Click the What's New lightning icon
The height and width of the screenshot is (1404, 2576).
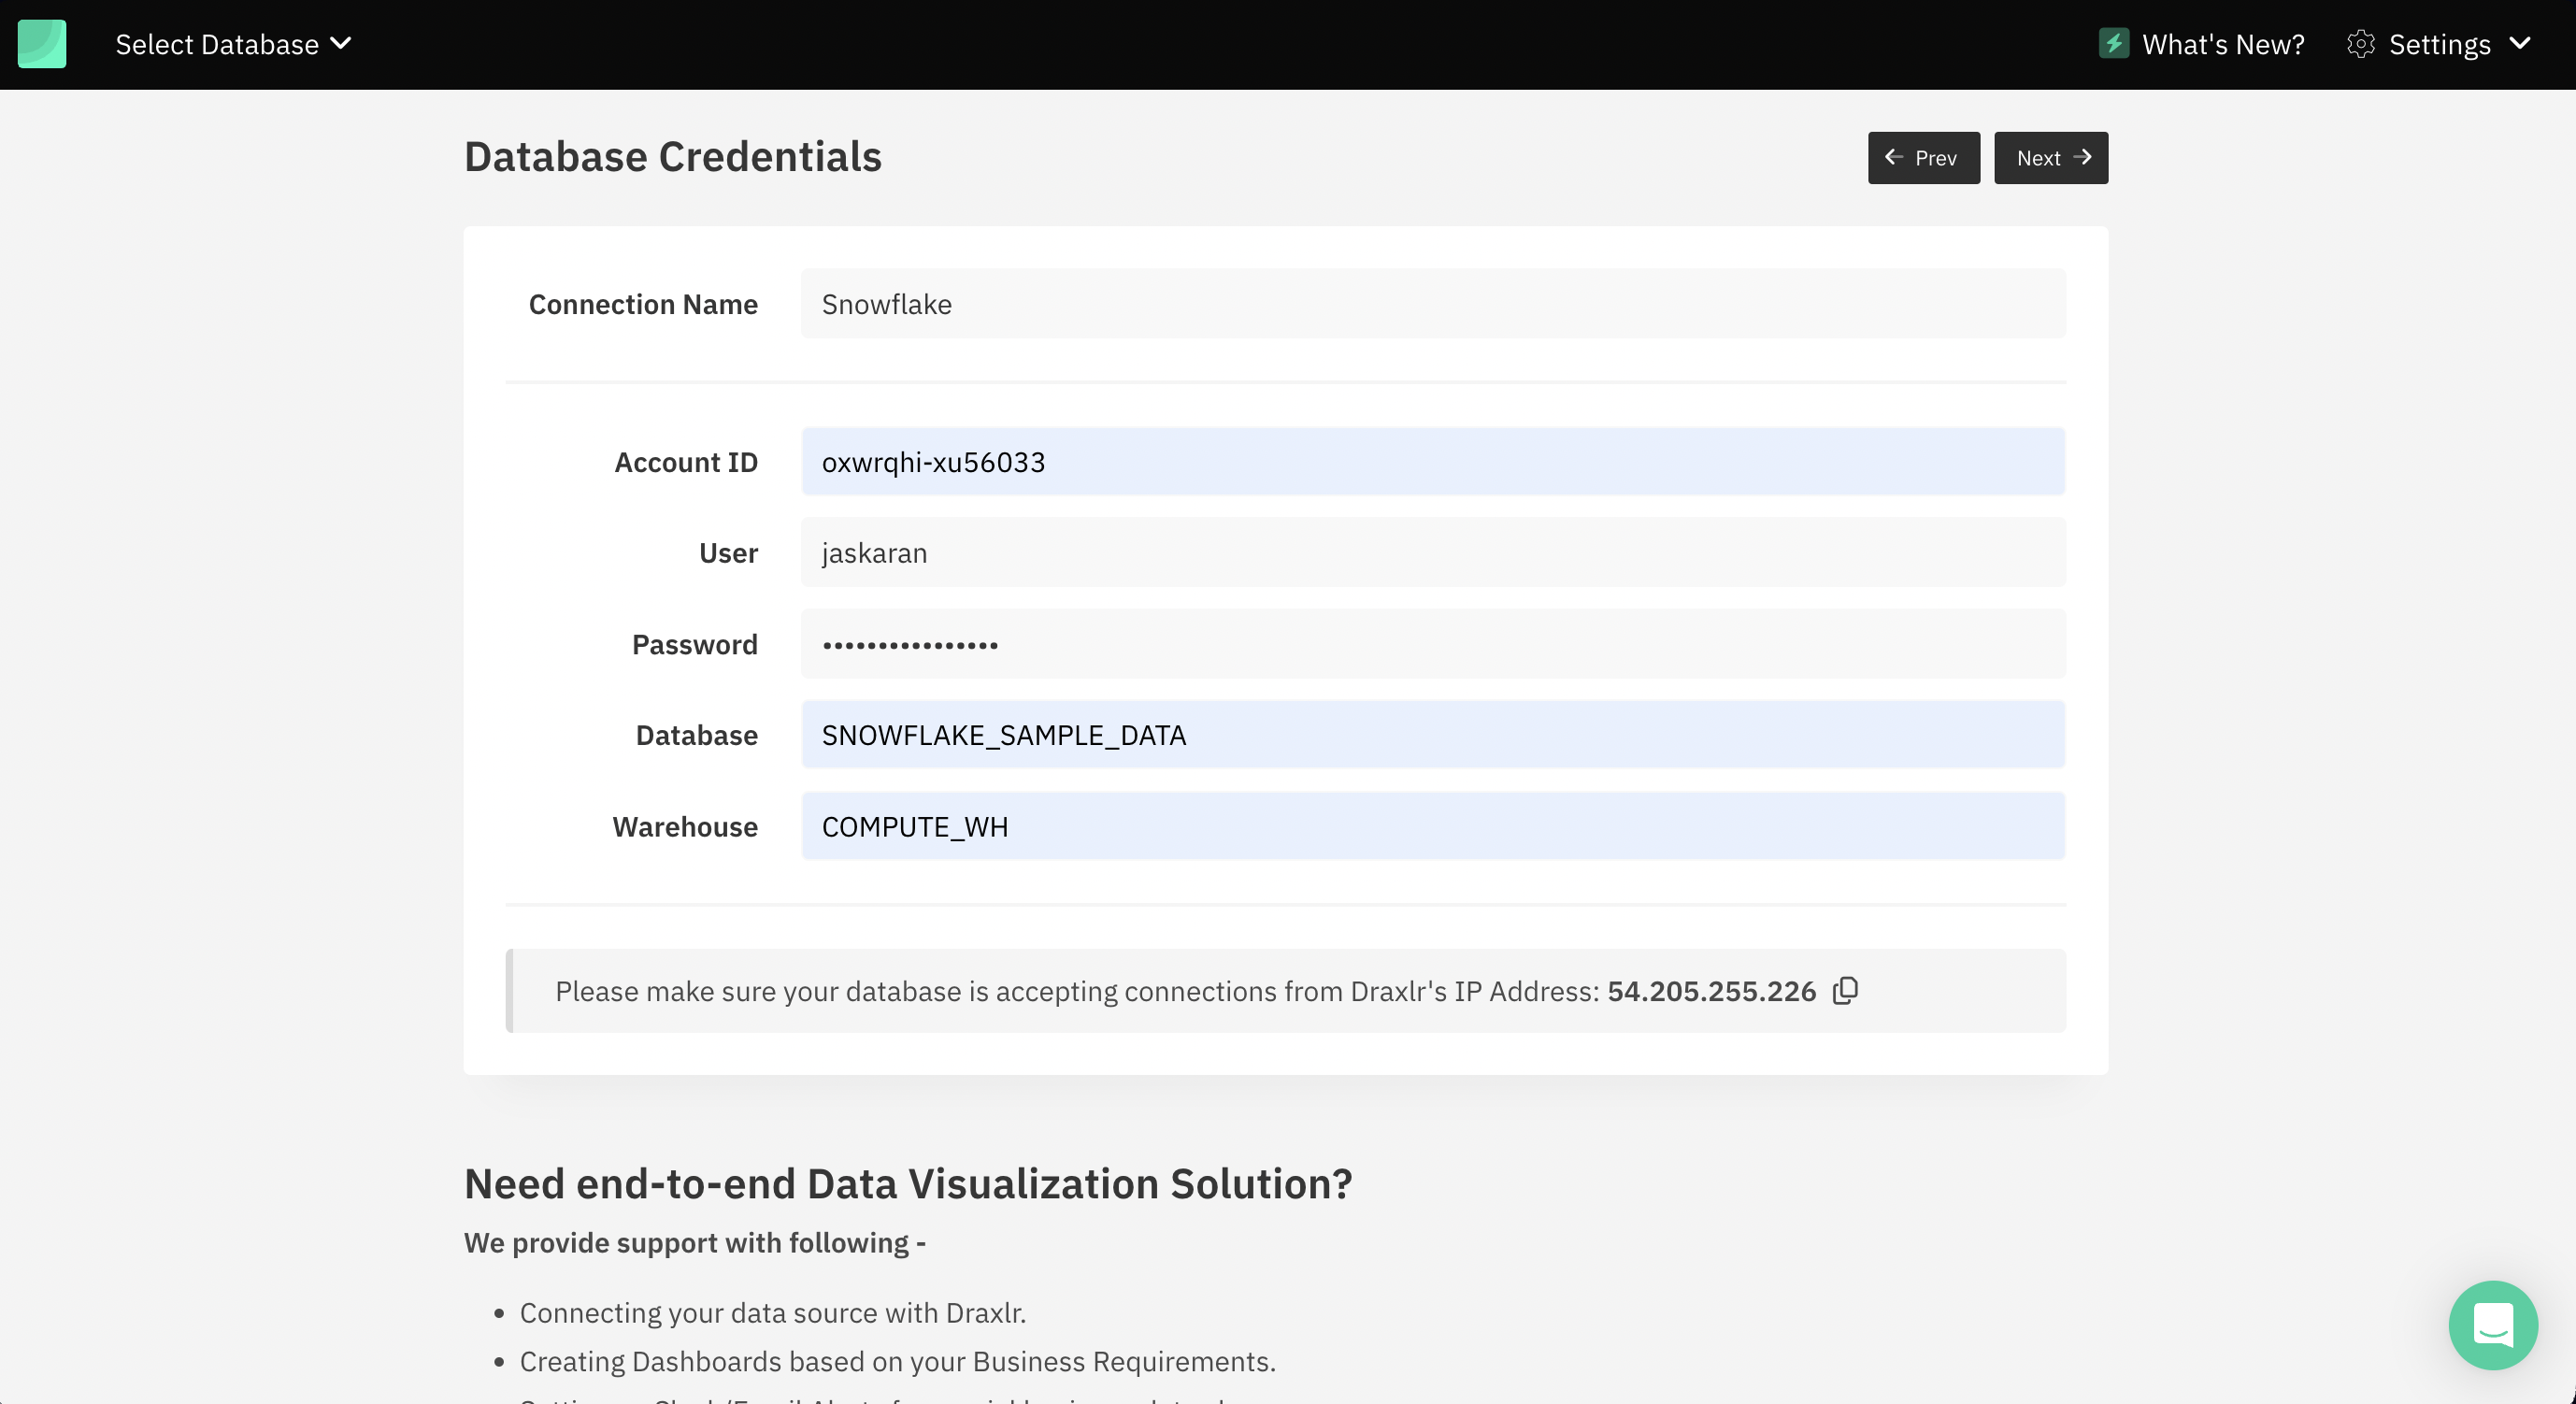[x=2113, y=44]
